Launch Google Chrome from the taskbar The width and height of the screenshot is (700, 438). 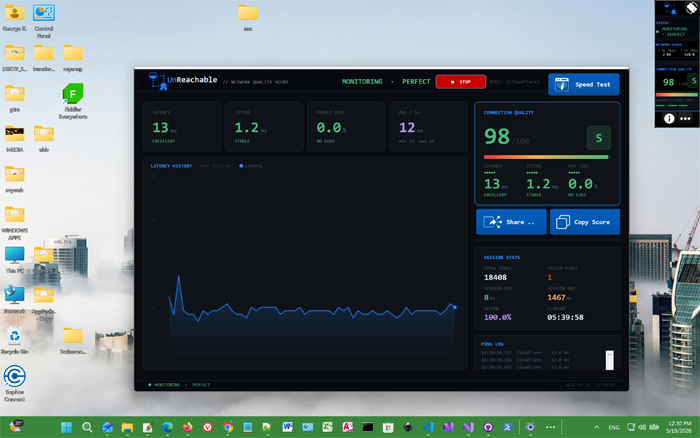click(x=228, y=427)
